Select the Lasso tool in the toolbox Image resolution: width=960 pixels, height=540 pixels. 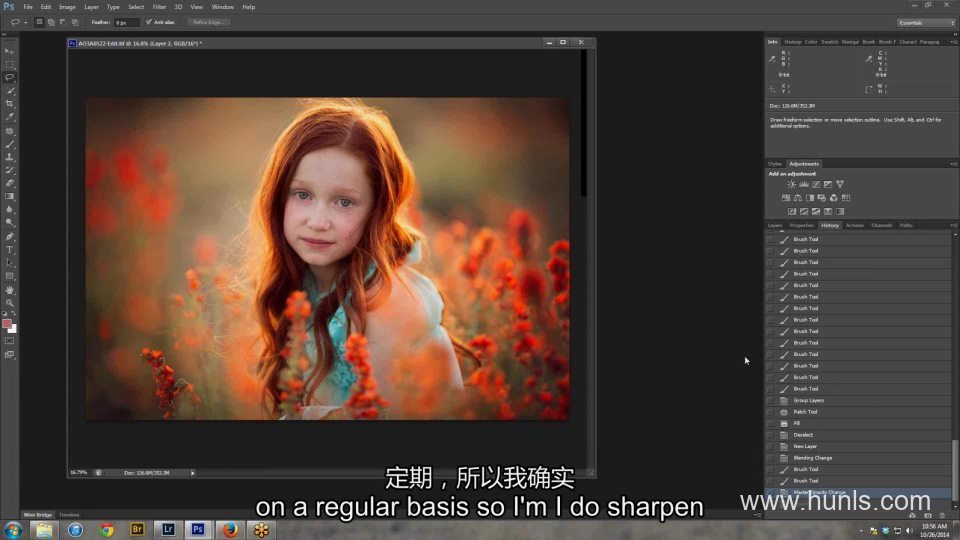(9, 77)
